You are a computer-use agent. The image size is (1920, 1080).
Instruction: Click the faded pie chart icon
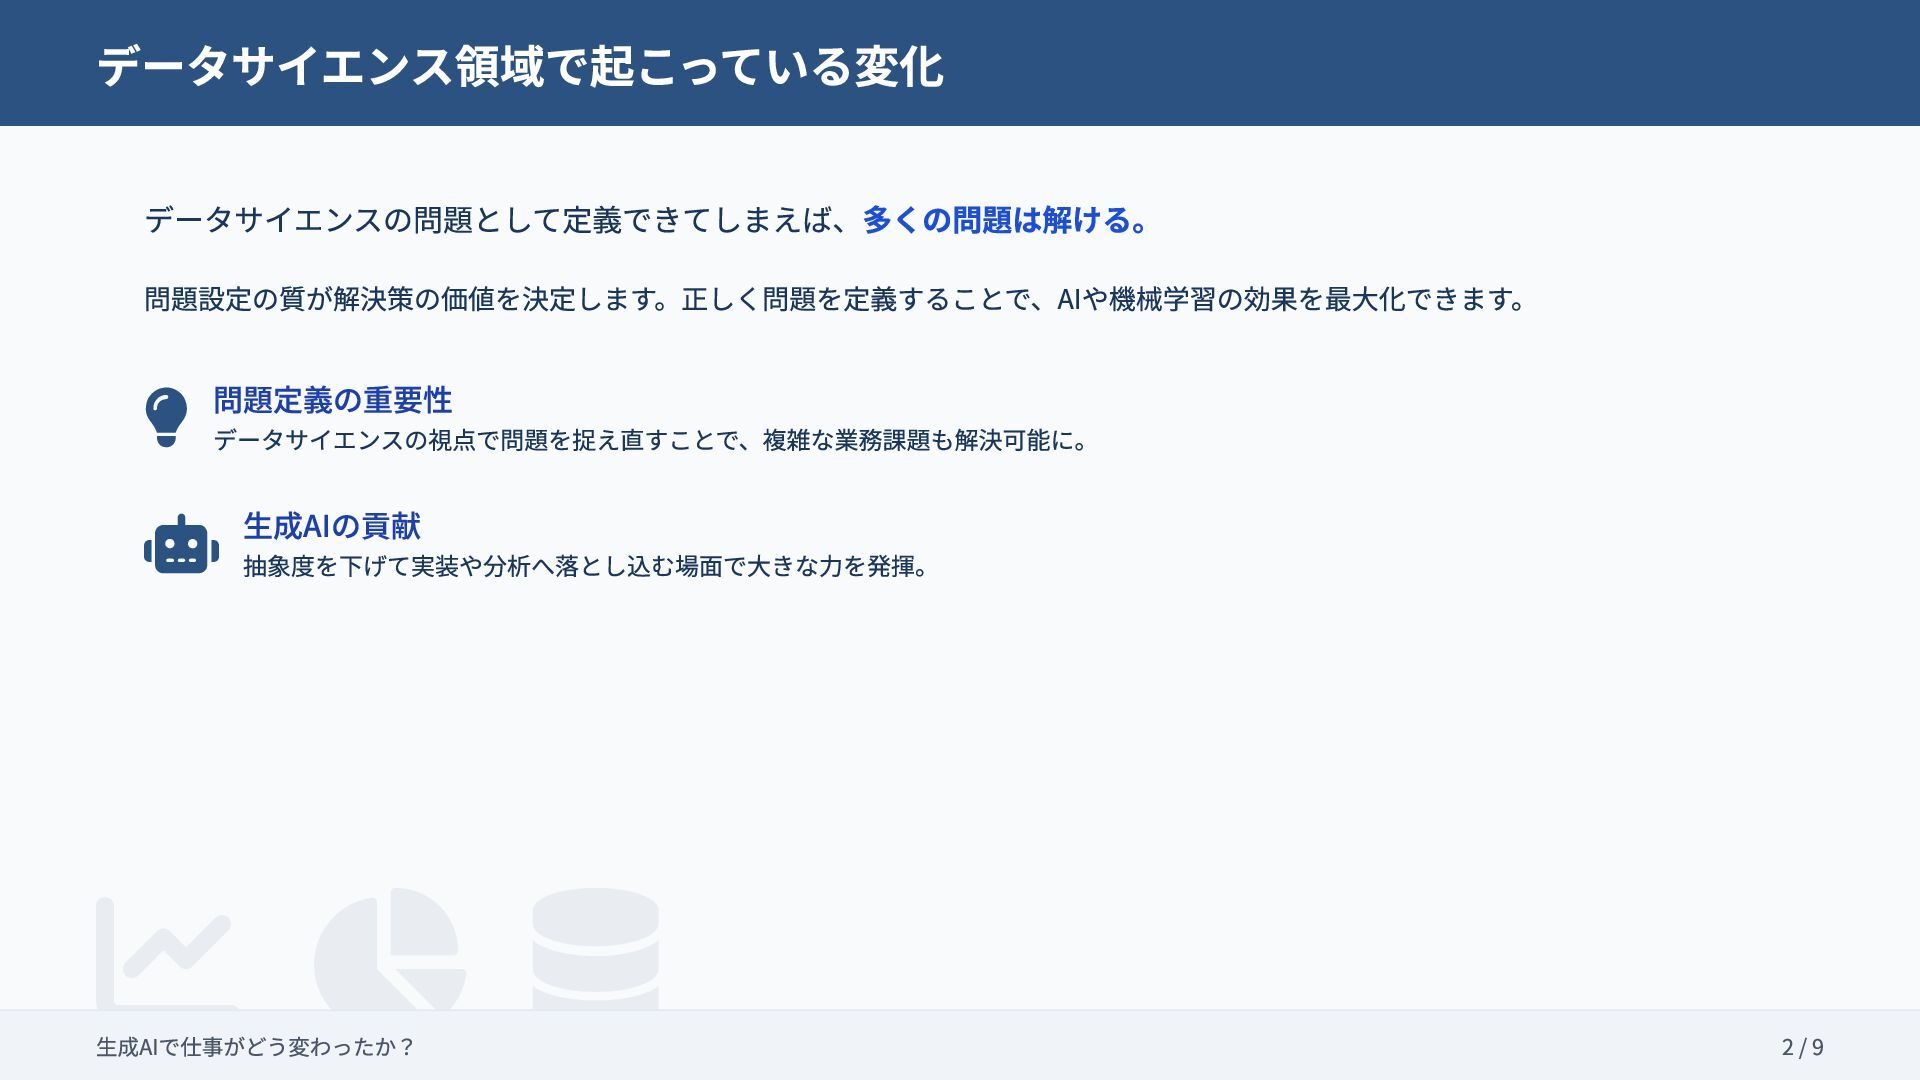coord(390,950)
